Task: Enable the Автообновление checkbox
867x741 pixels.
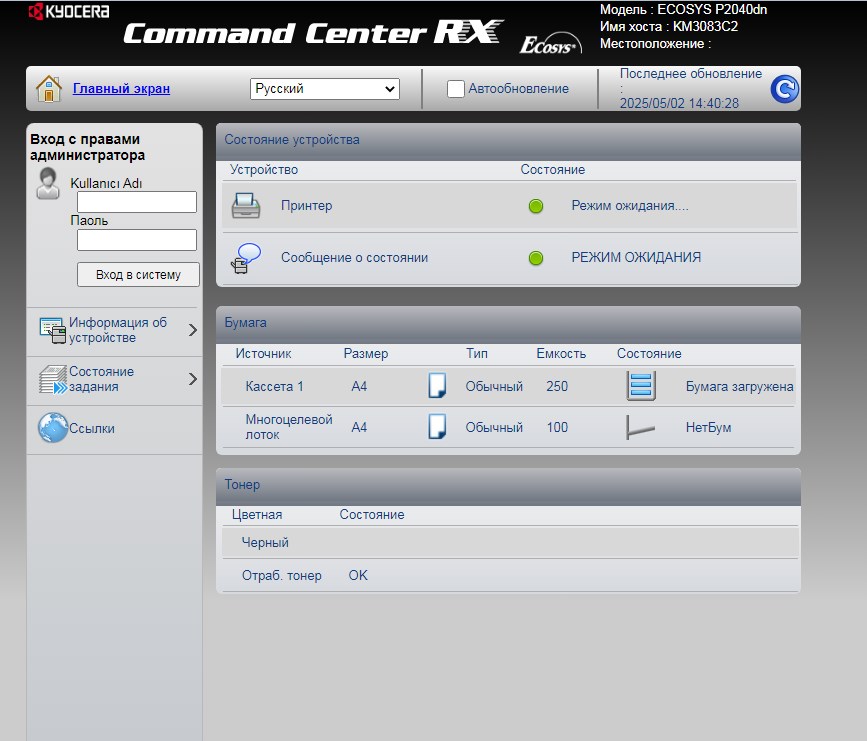Action: click(456, 89)
